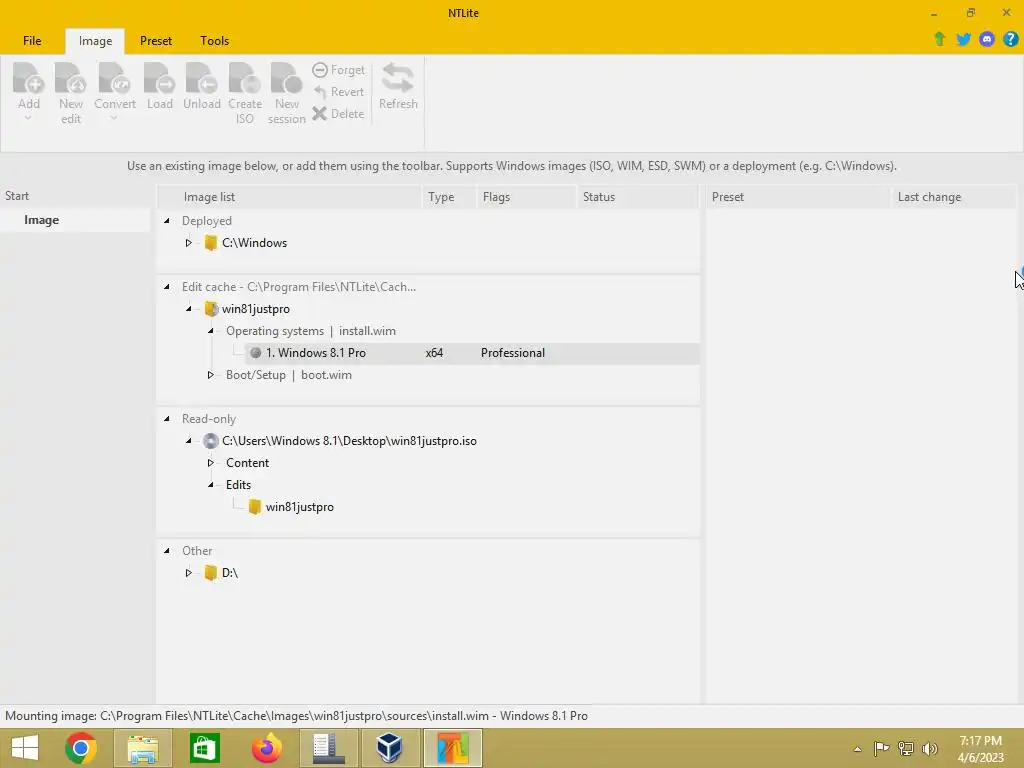Select Boot/Setup | boot.wim text
This screenshot has height=768, width=1024.
(x=289, y=375)
